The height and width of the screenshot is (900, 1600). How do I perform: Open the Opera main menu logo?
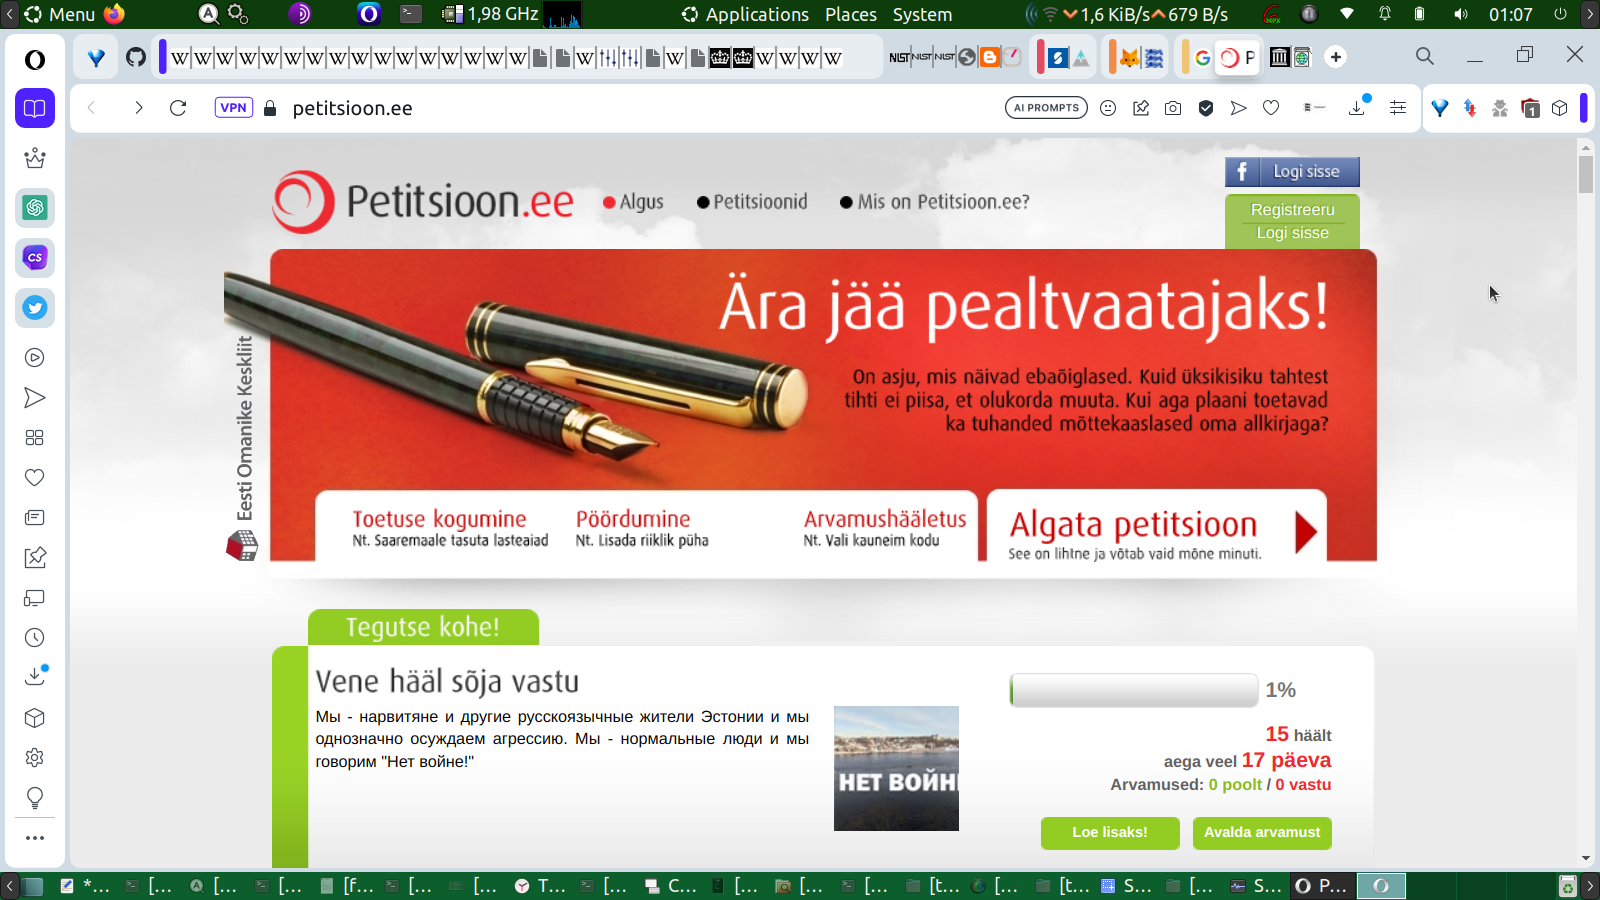(35, 60)
